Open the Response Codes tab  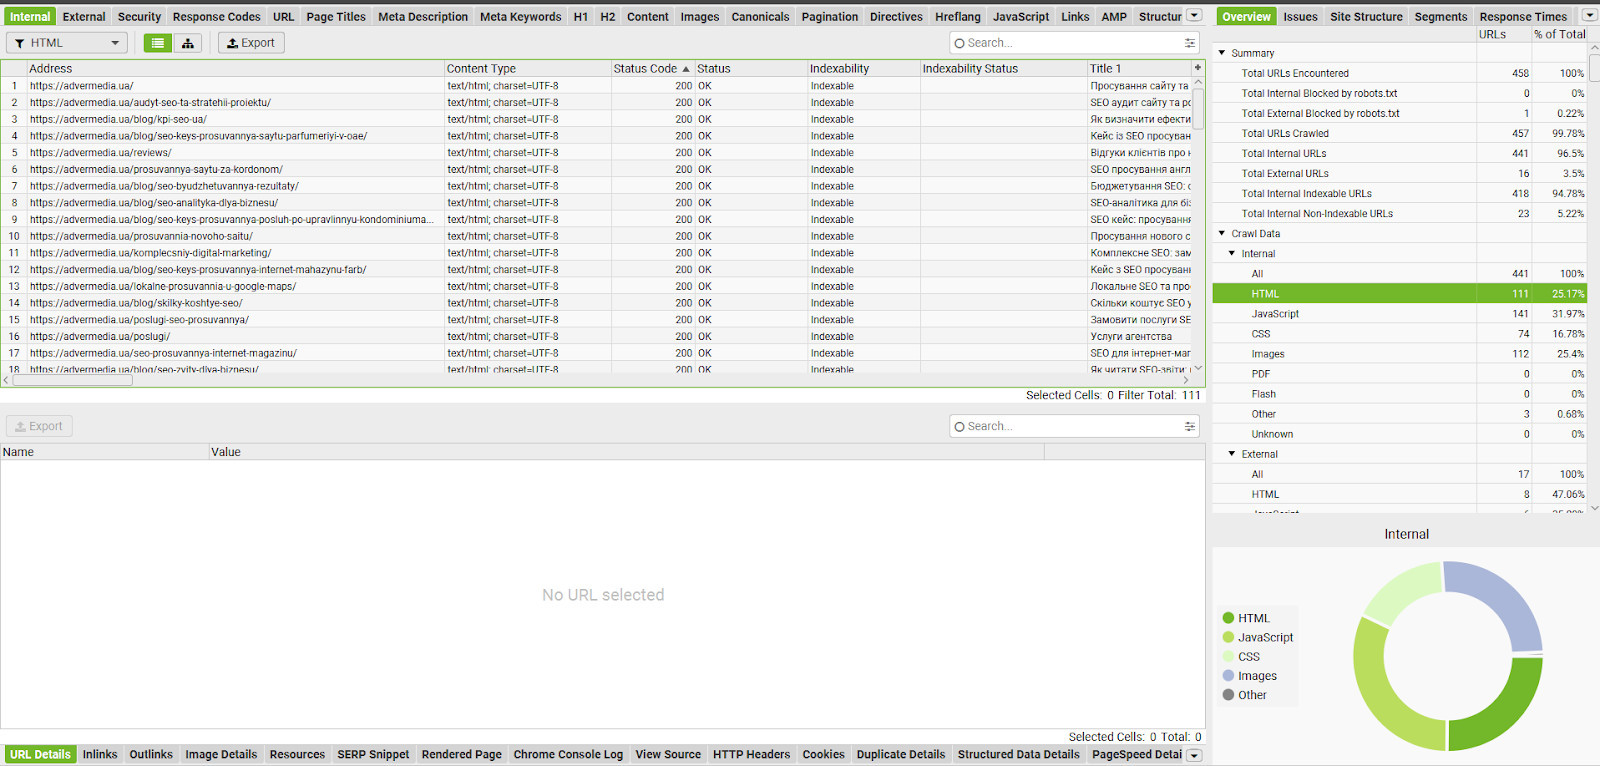click(x=216, y=16)
